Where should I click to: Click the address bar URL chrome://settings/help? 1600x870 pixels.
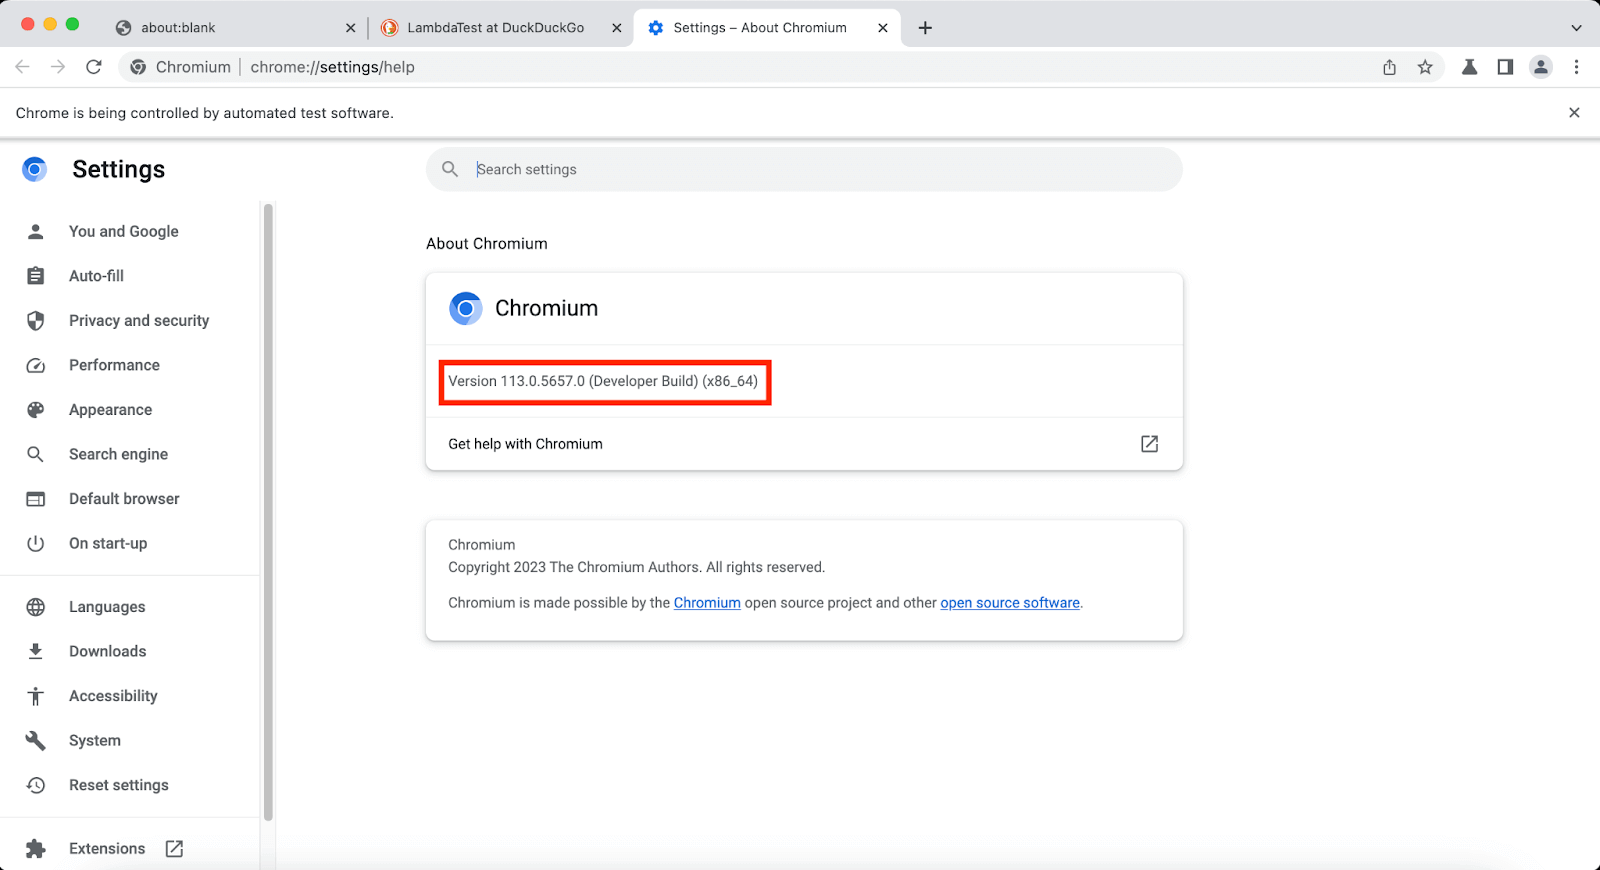point(332,67)
